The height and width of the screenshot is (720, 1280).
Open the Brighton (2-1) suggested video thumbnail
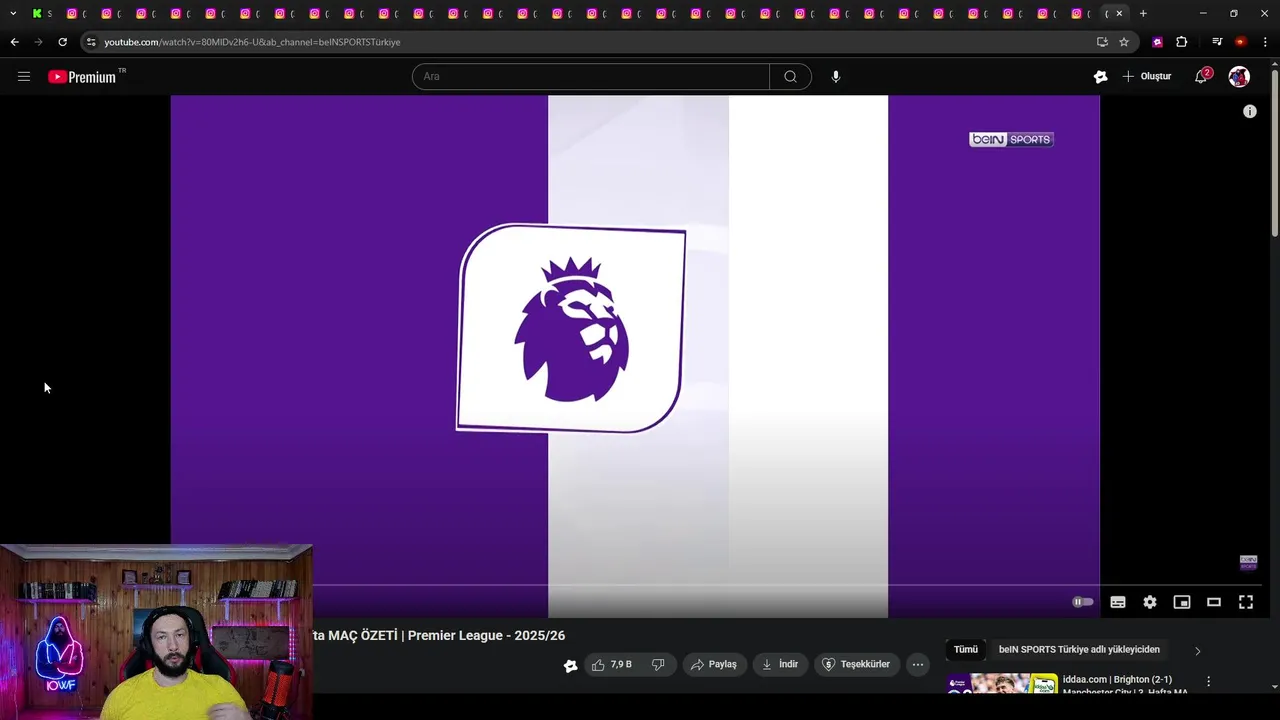click(x=1002, y=684)
